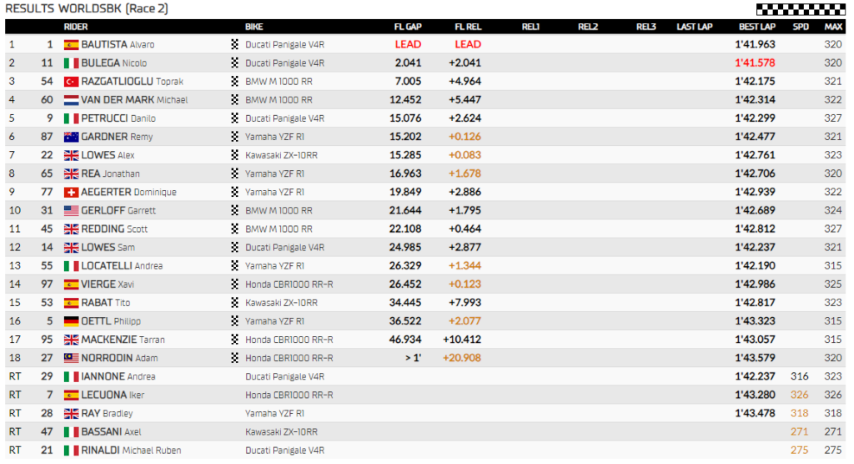Screen dimensions: 854x464
Task: Click the Turkish flag next to Razgatlioglu
Action: pyautogui.click(x=71, y=81)
